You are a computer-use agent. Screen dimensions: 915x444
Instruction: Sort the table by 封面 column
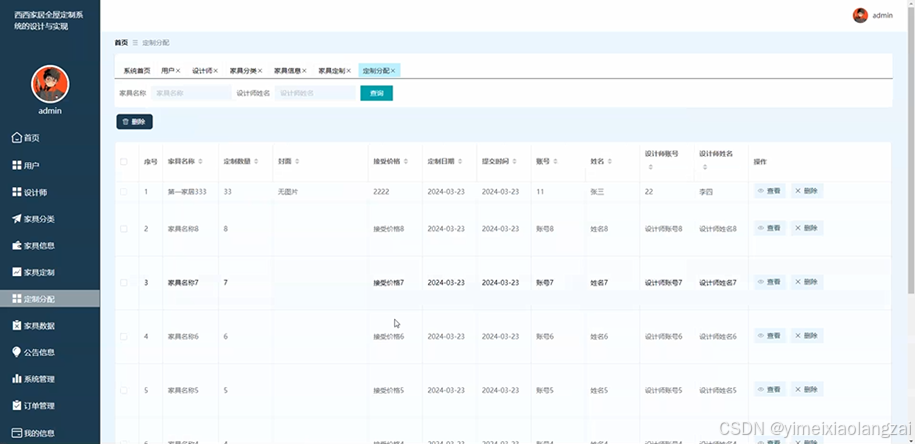(x=297, y=161)
